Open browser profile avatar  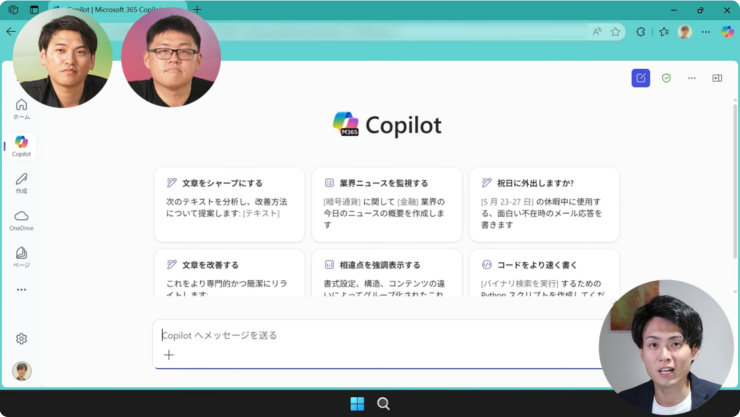pos(684,32)
